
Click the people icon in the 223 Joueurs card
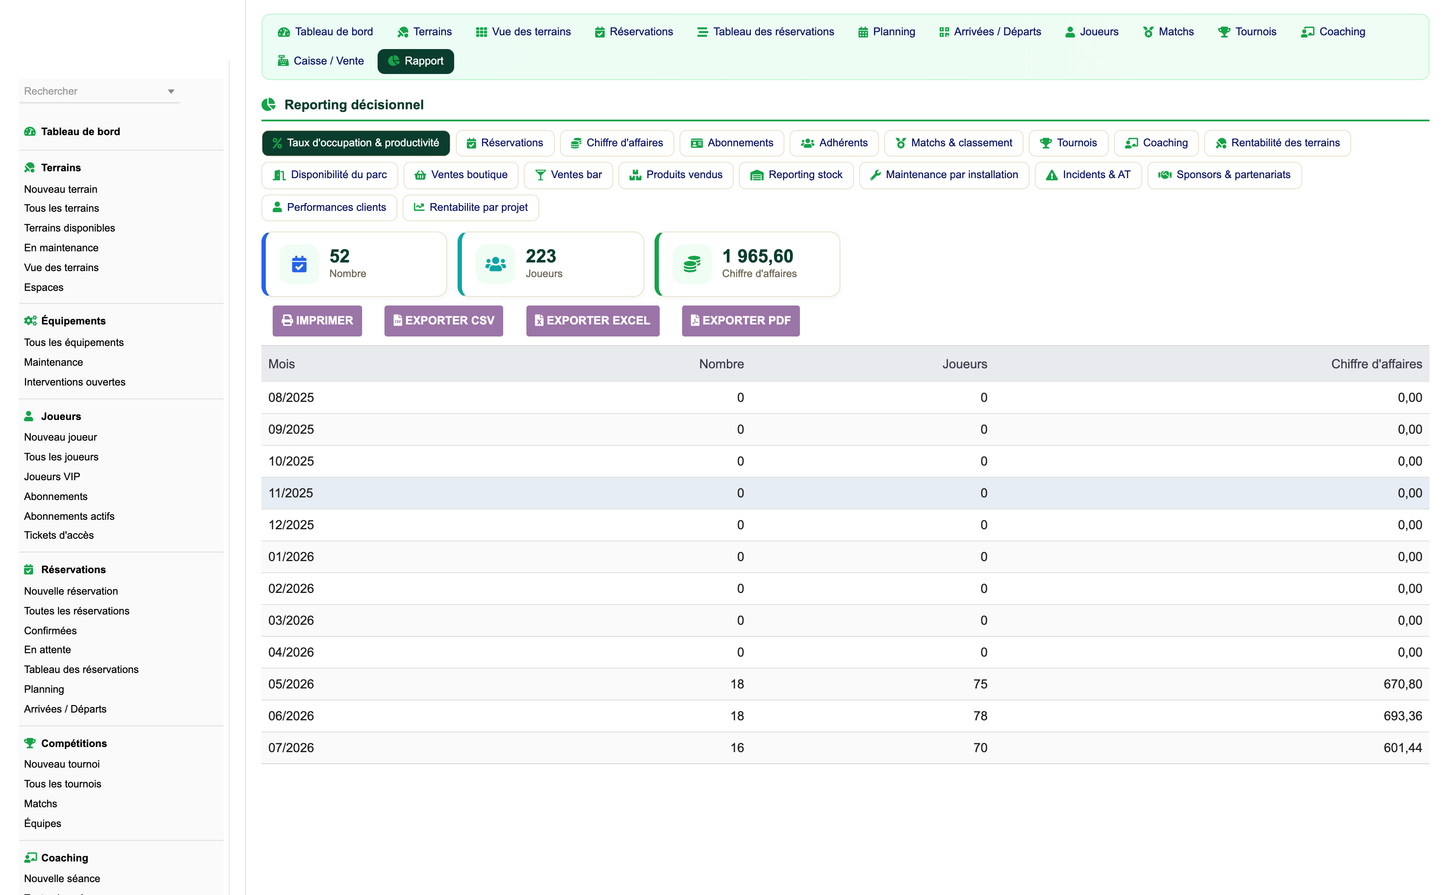(x=495, y=265)
